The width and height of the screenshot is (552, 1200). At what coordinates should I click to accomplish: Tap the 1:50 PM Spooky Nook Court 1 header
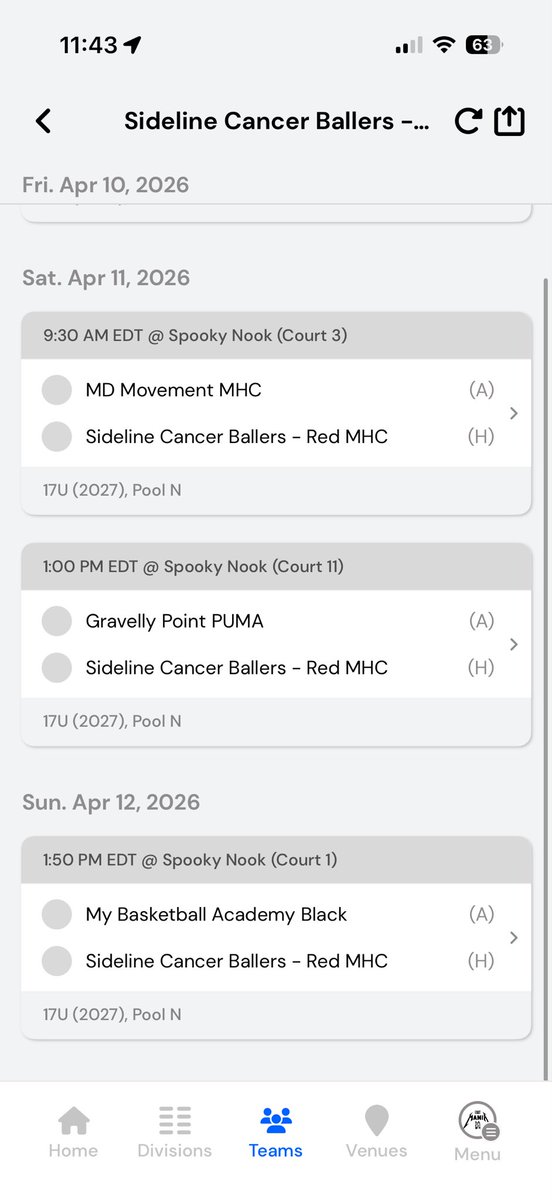[276, 860]
